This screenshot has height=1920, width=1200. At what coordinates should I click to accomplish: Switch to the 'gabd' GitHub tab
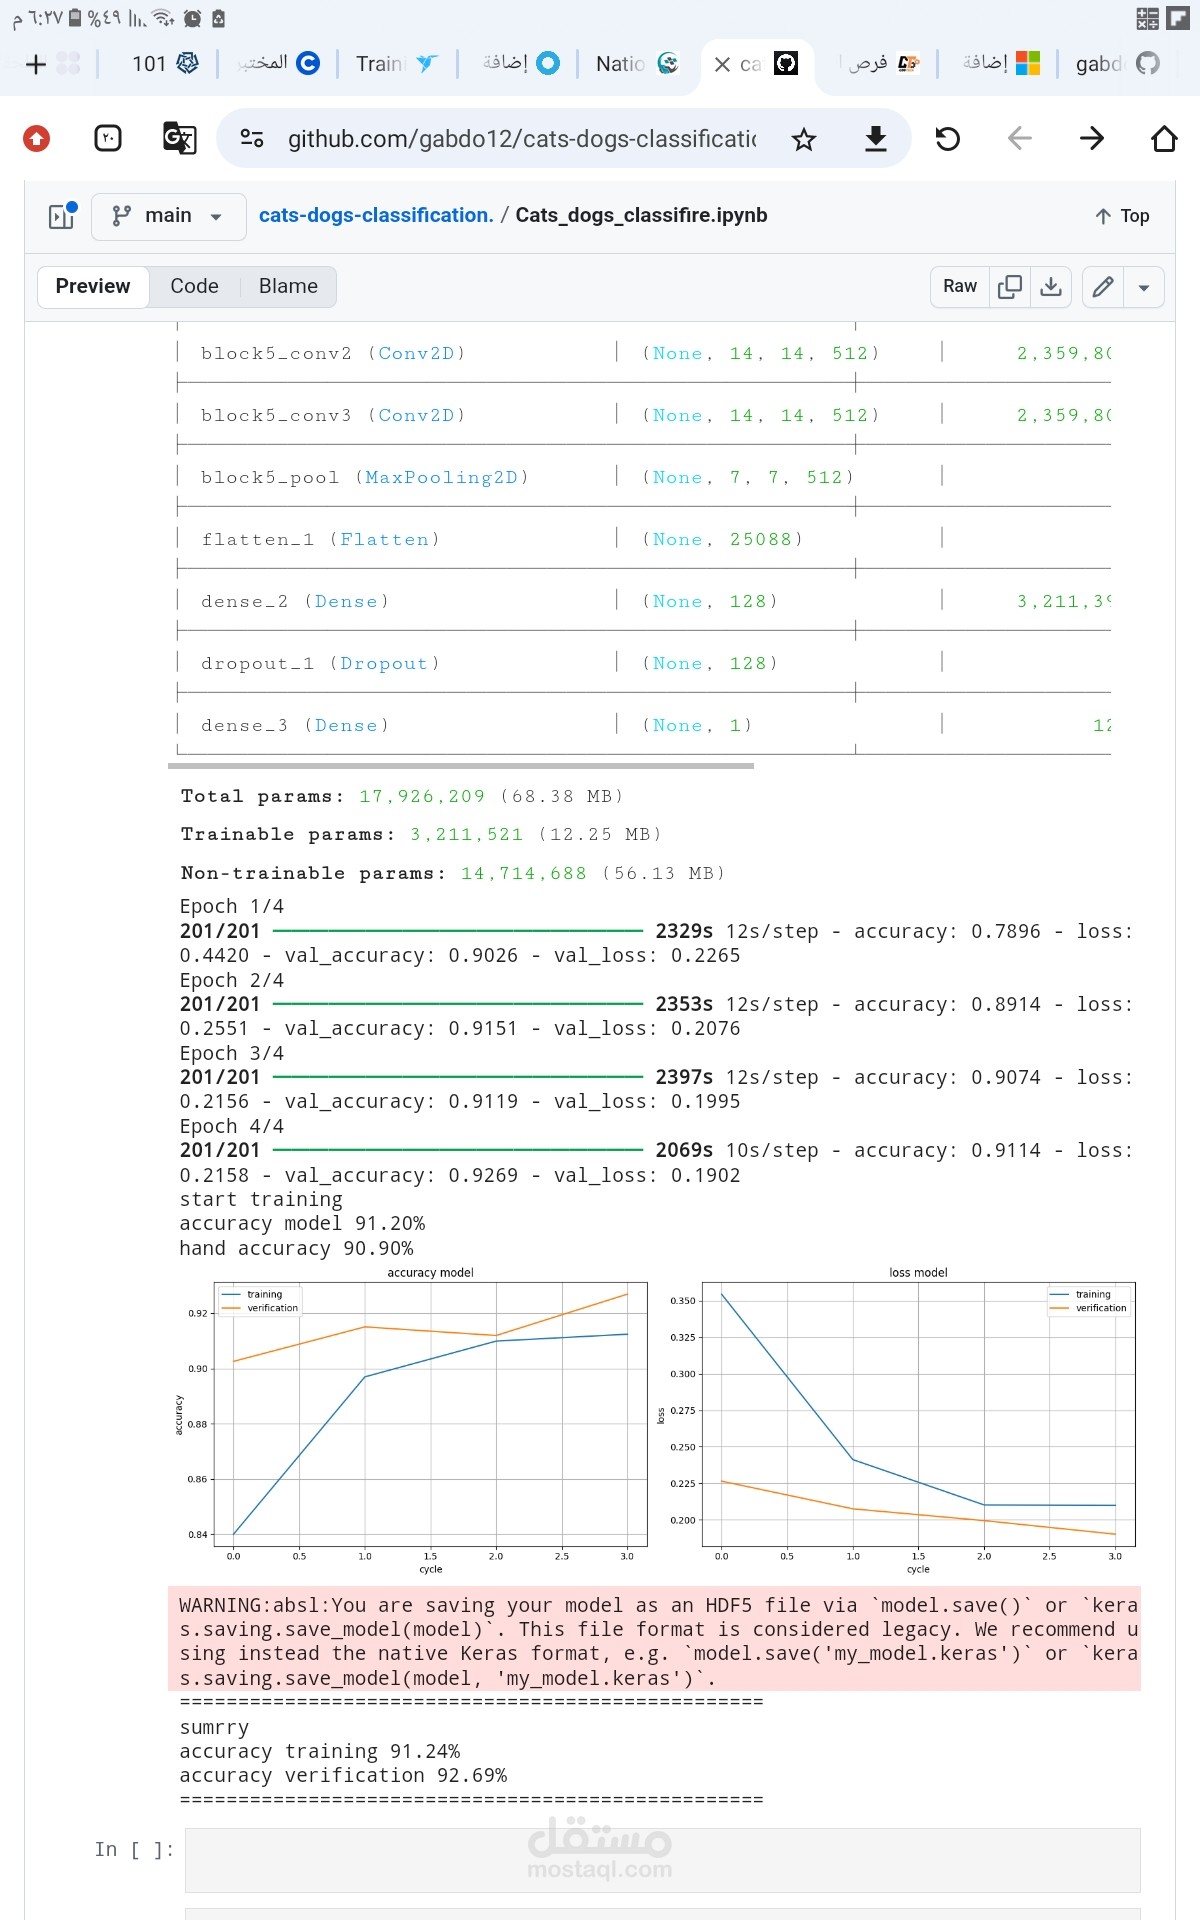pos(1117,64)
